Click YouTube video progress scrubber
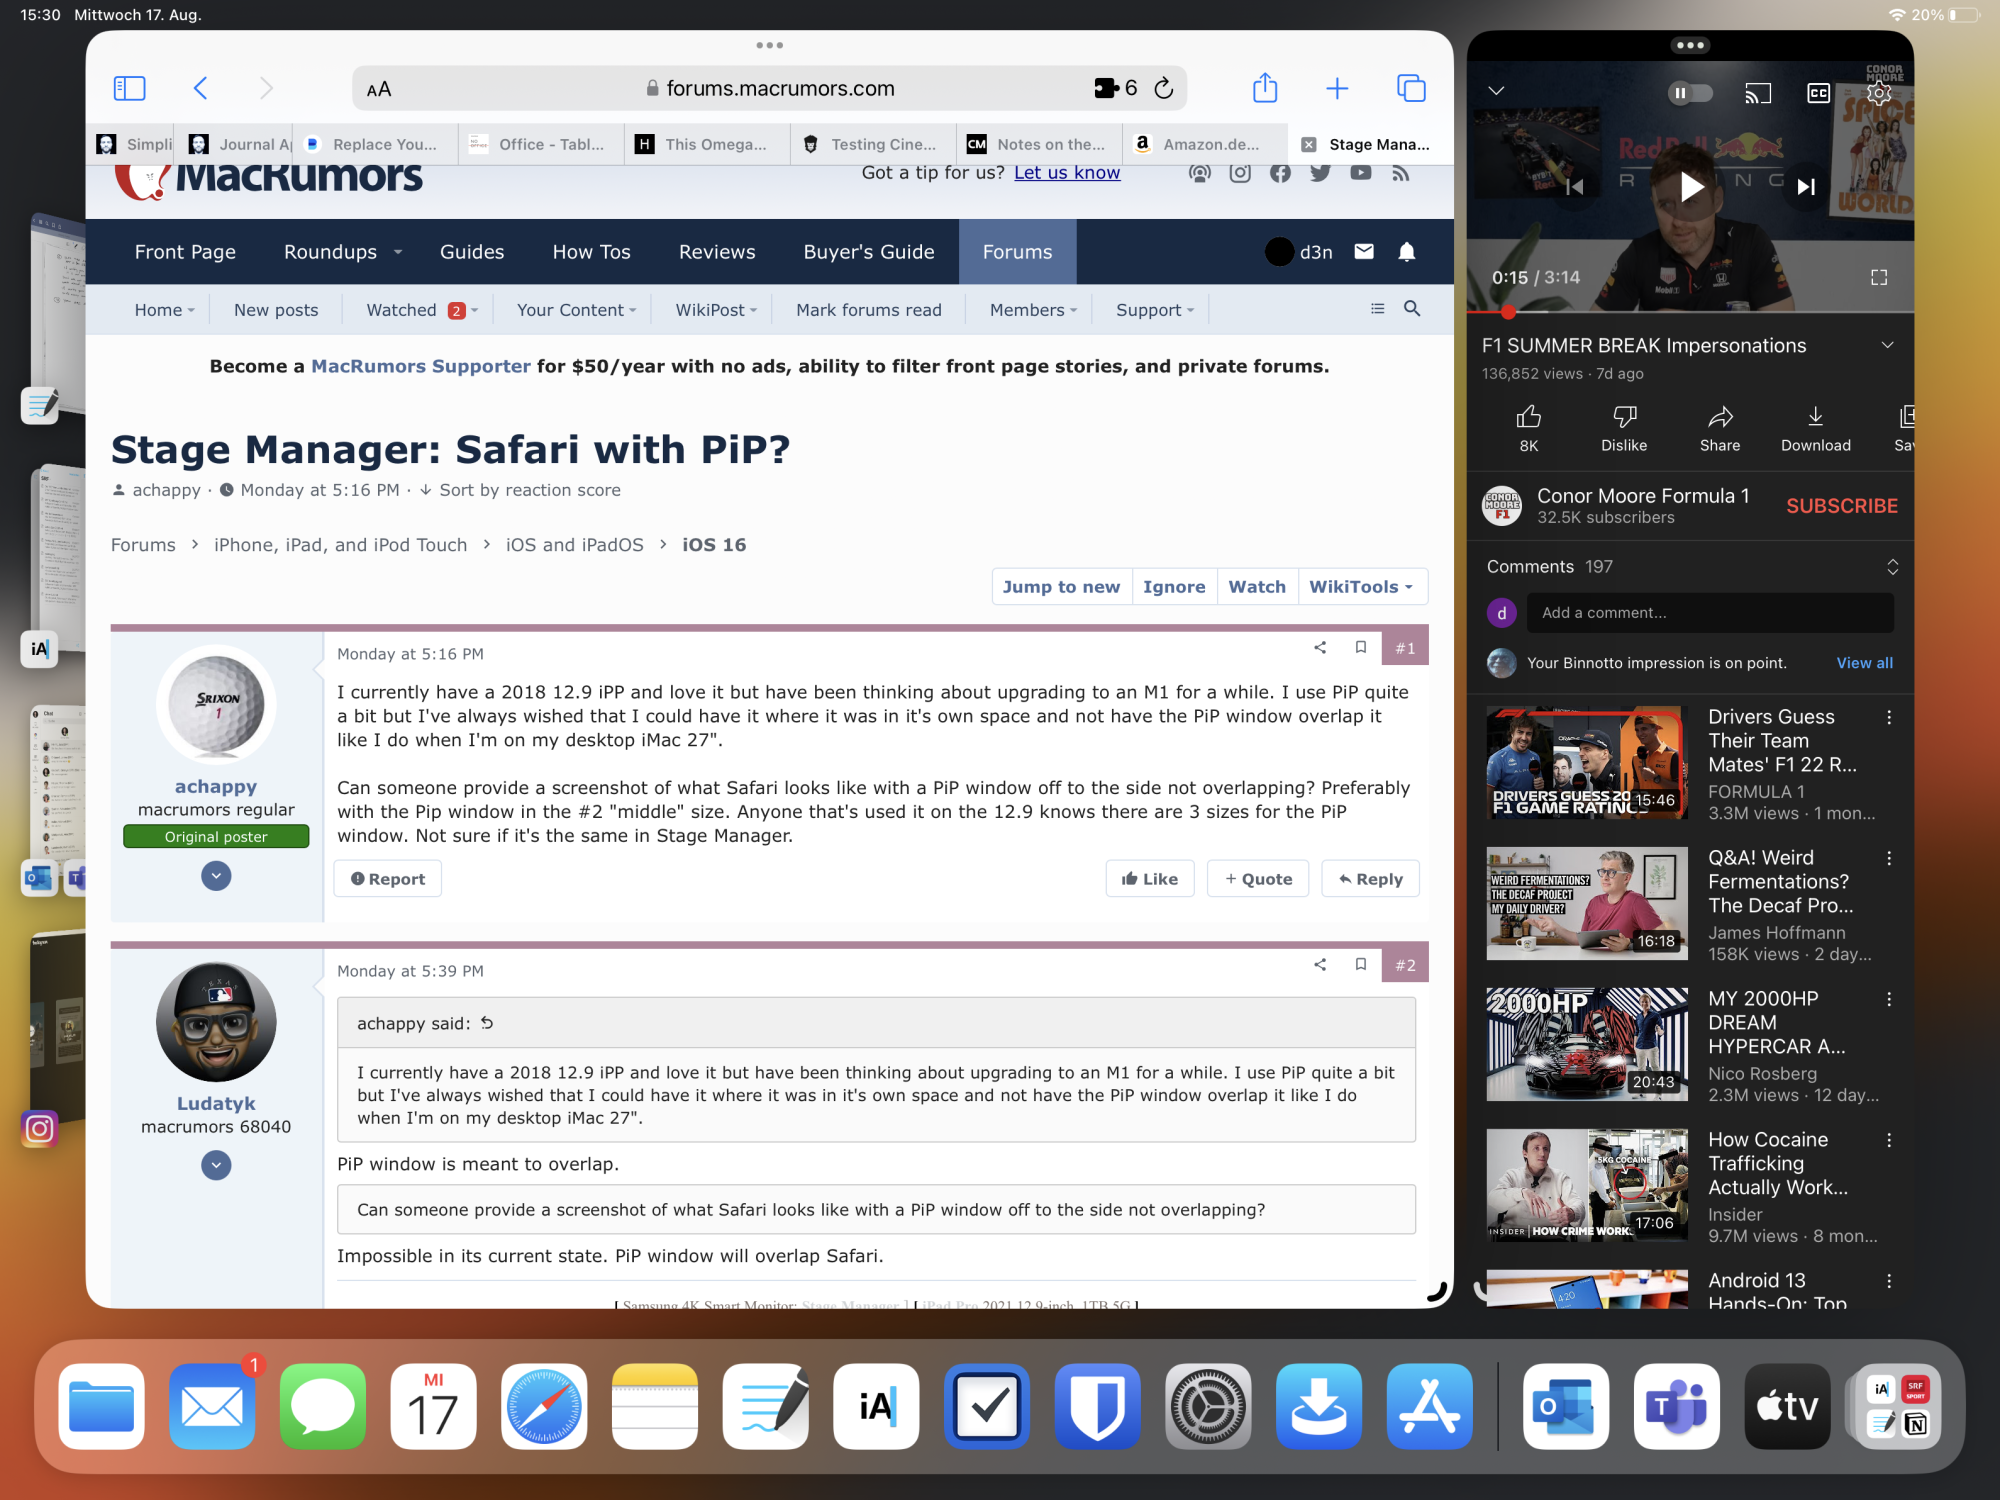Screen dimensions: 2000x1500 tap(1508, 313)
